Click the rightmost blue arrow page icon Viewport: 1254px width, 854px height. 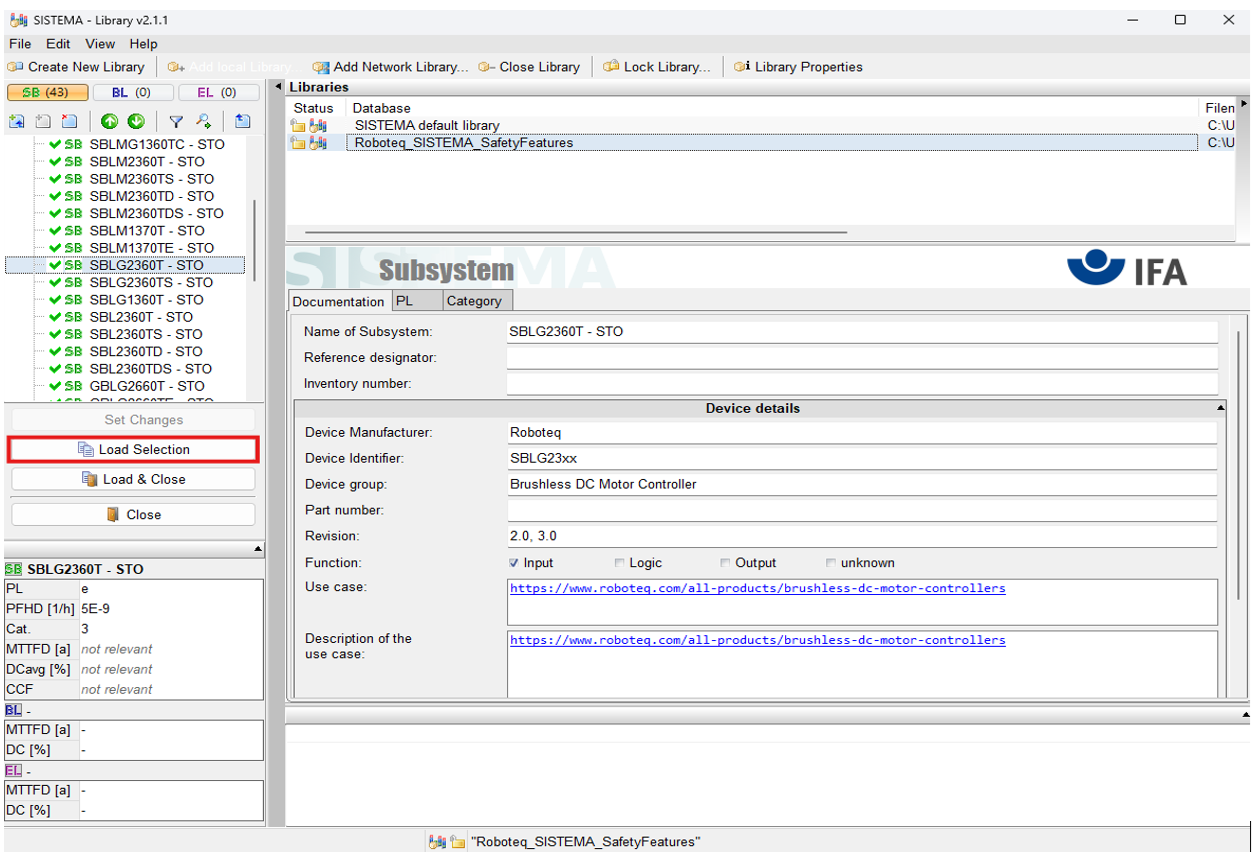243,121
